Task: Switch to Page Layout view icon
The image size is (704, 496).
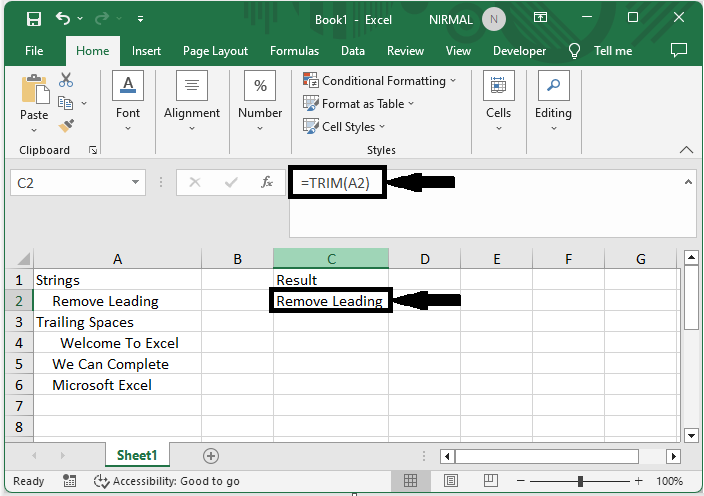Action: click(x=450, y=481)
